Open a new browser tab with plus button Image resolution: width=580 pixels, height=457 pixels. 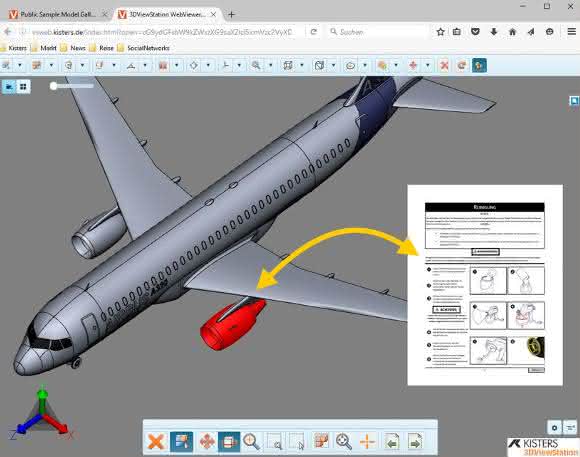coord(232,14)
